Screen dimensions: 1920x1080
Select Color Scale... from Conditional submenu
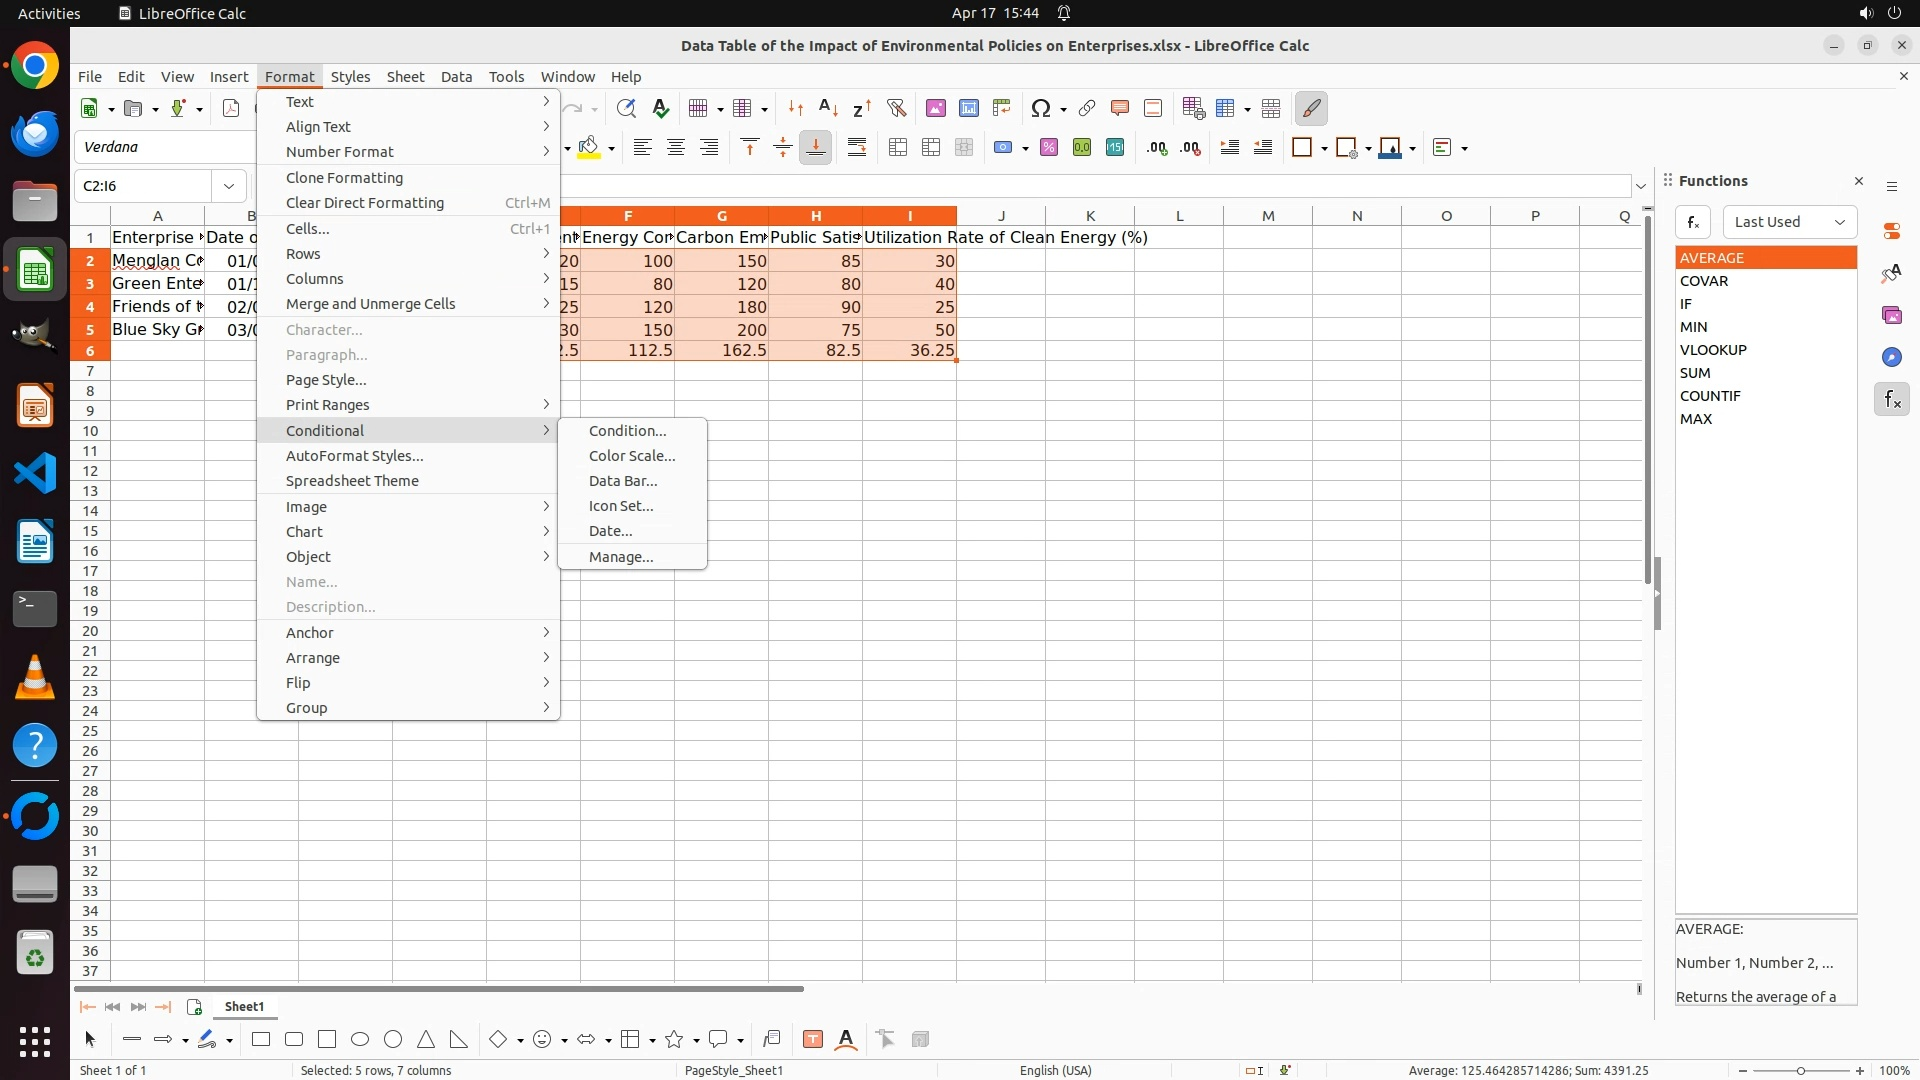(632, 456)
